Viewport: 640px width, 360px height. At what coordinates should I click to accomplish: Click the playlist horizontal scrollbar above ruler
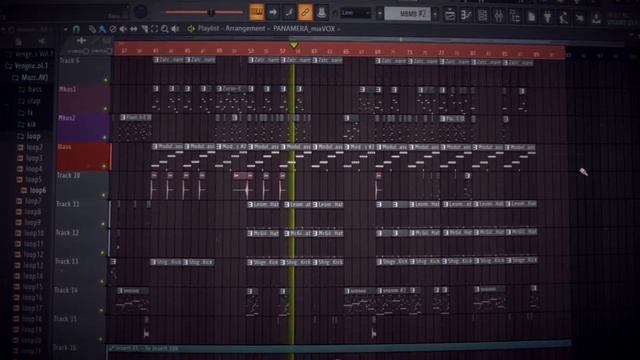457,40
